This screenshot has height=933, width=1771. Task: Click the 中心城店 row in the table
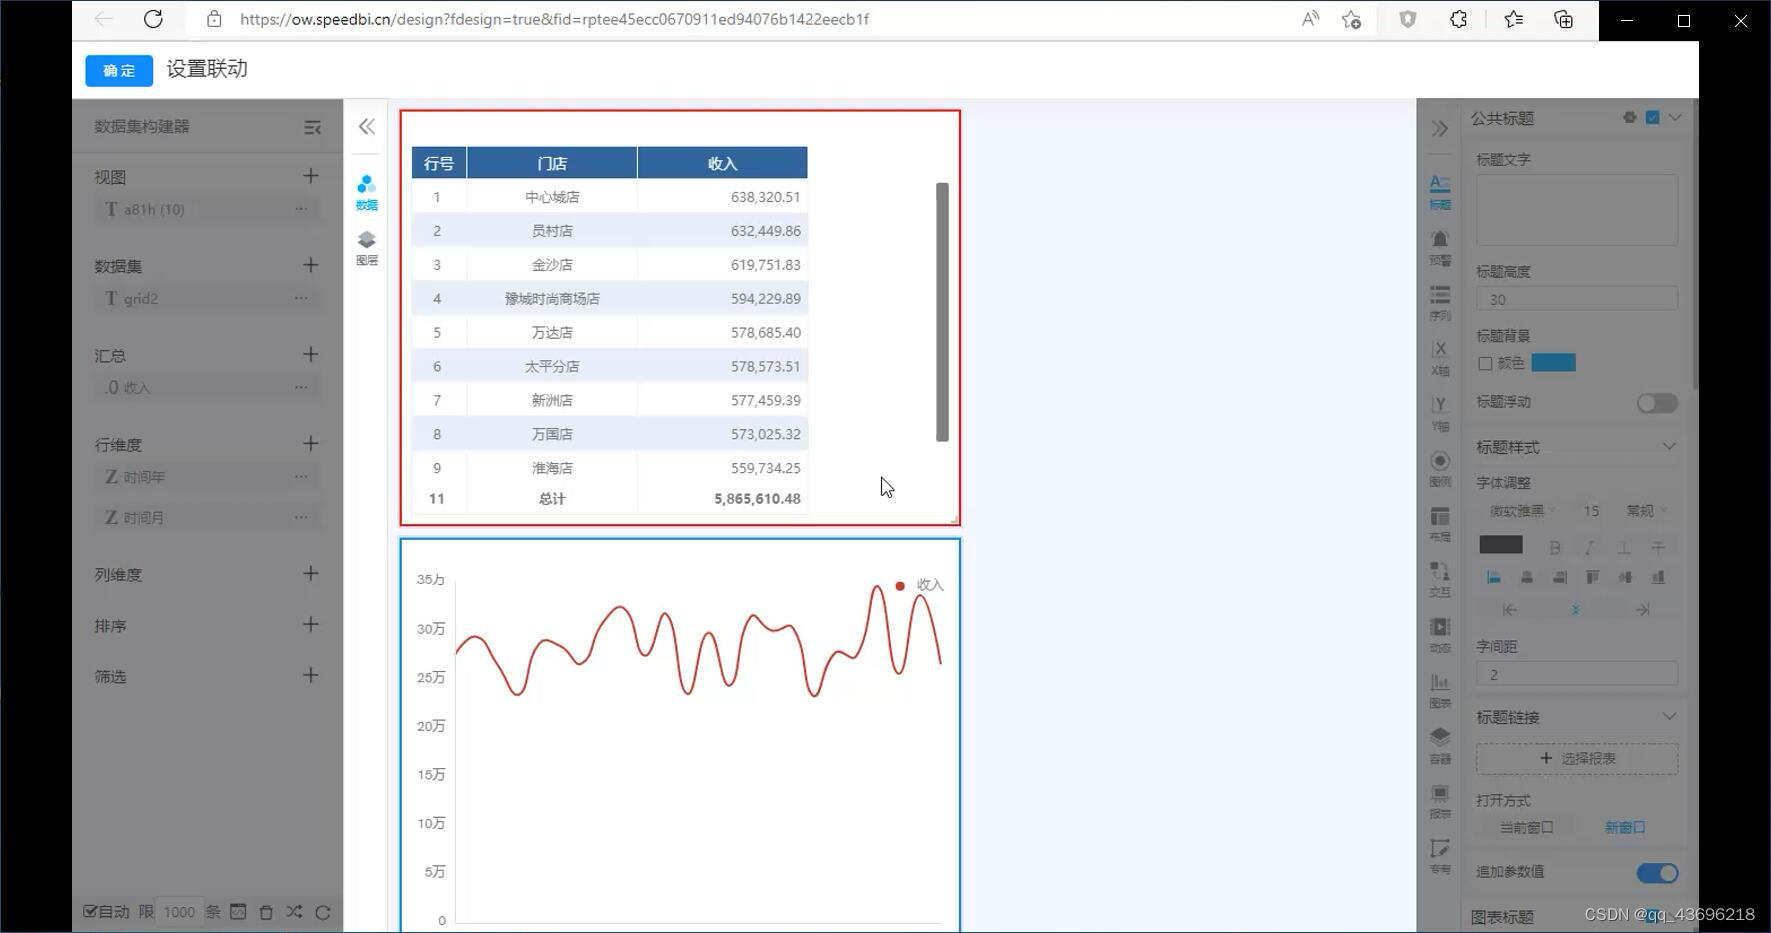tap(610, 197)
